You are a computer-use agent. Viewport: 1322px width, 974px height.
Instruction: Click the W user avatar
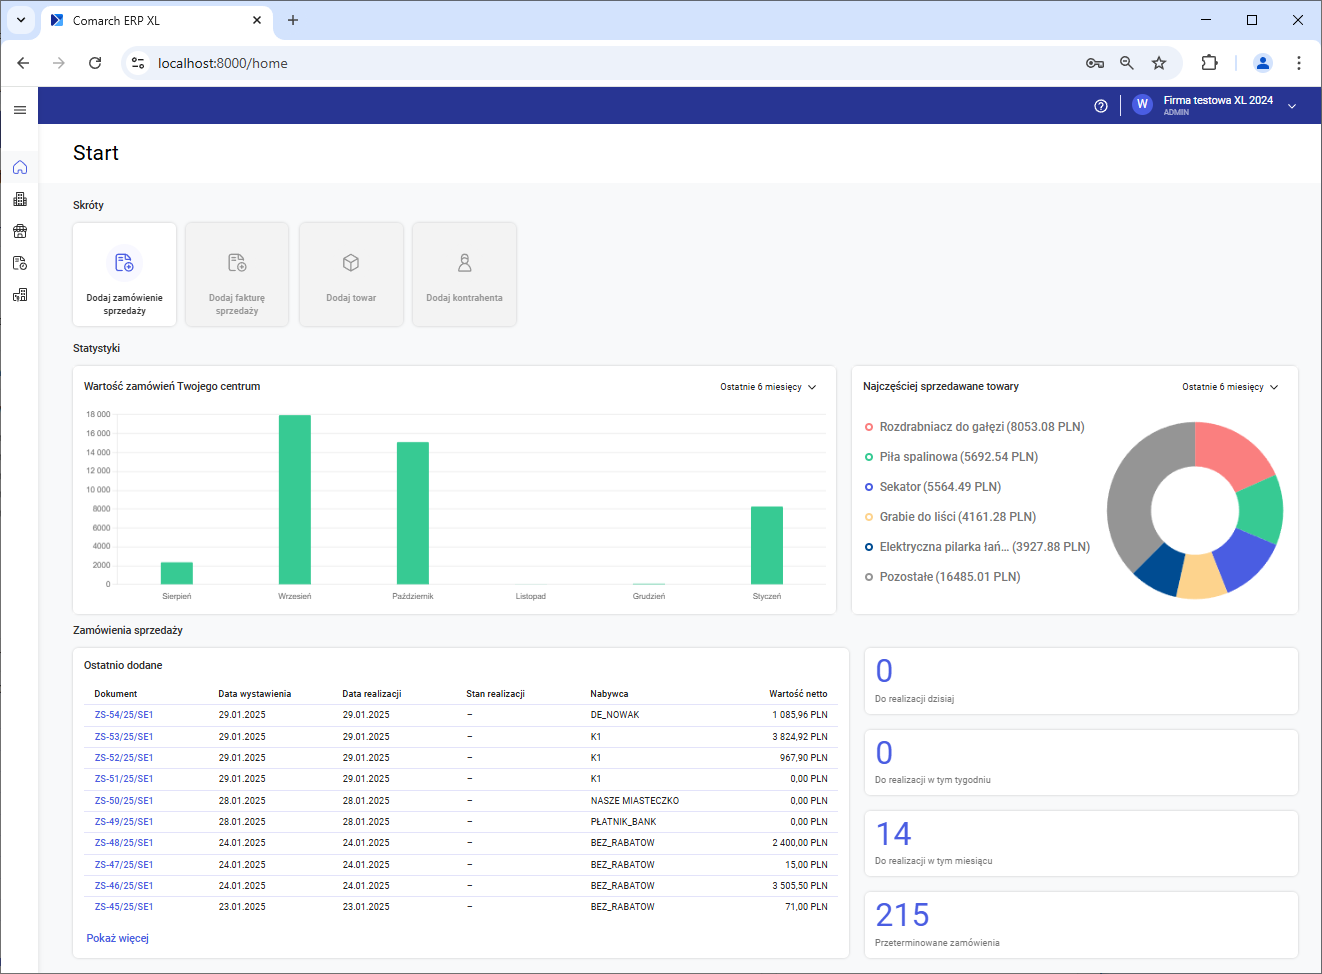coord(1142,105)
